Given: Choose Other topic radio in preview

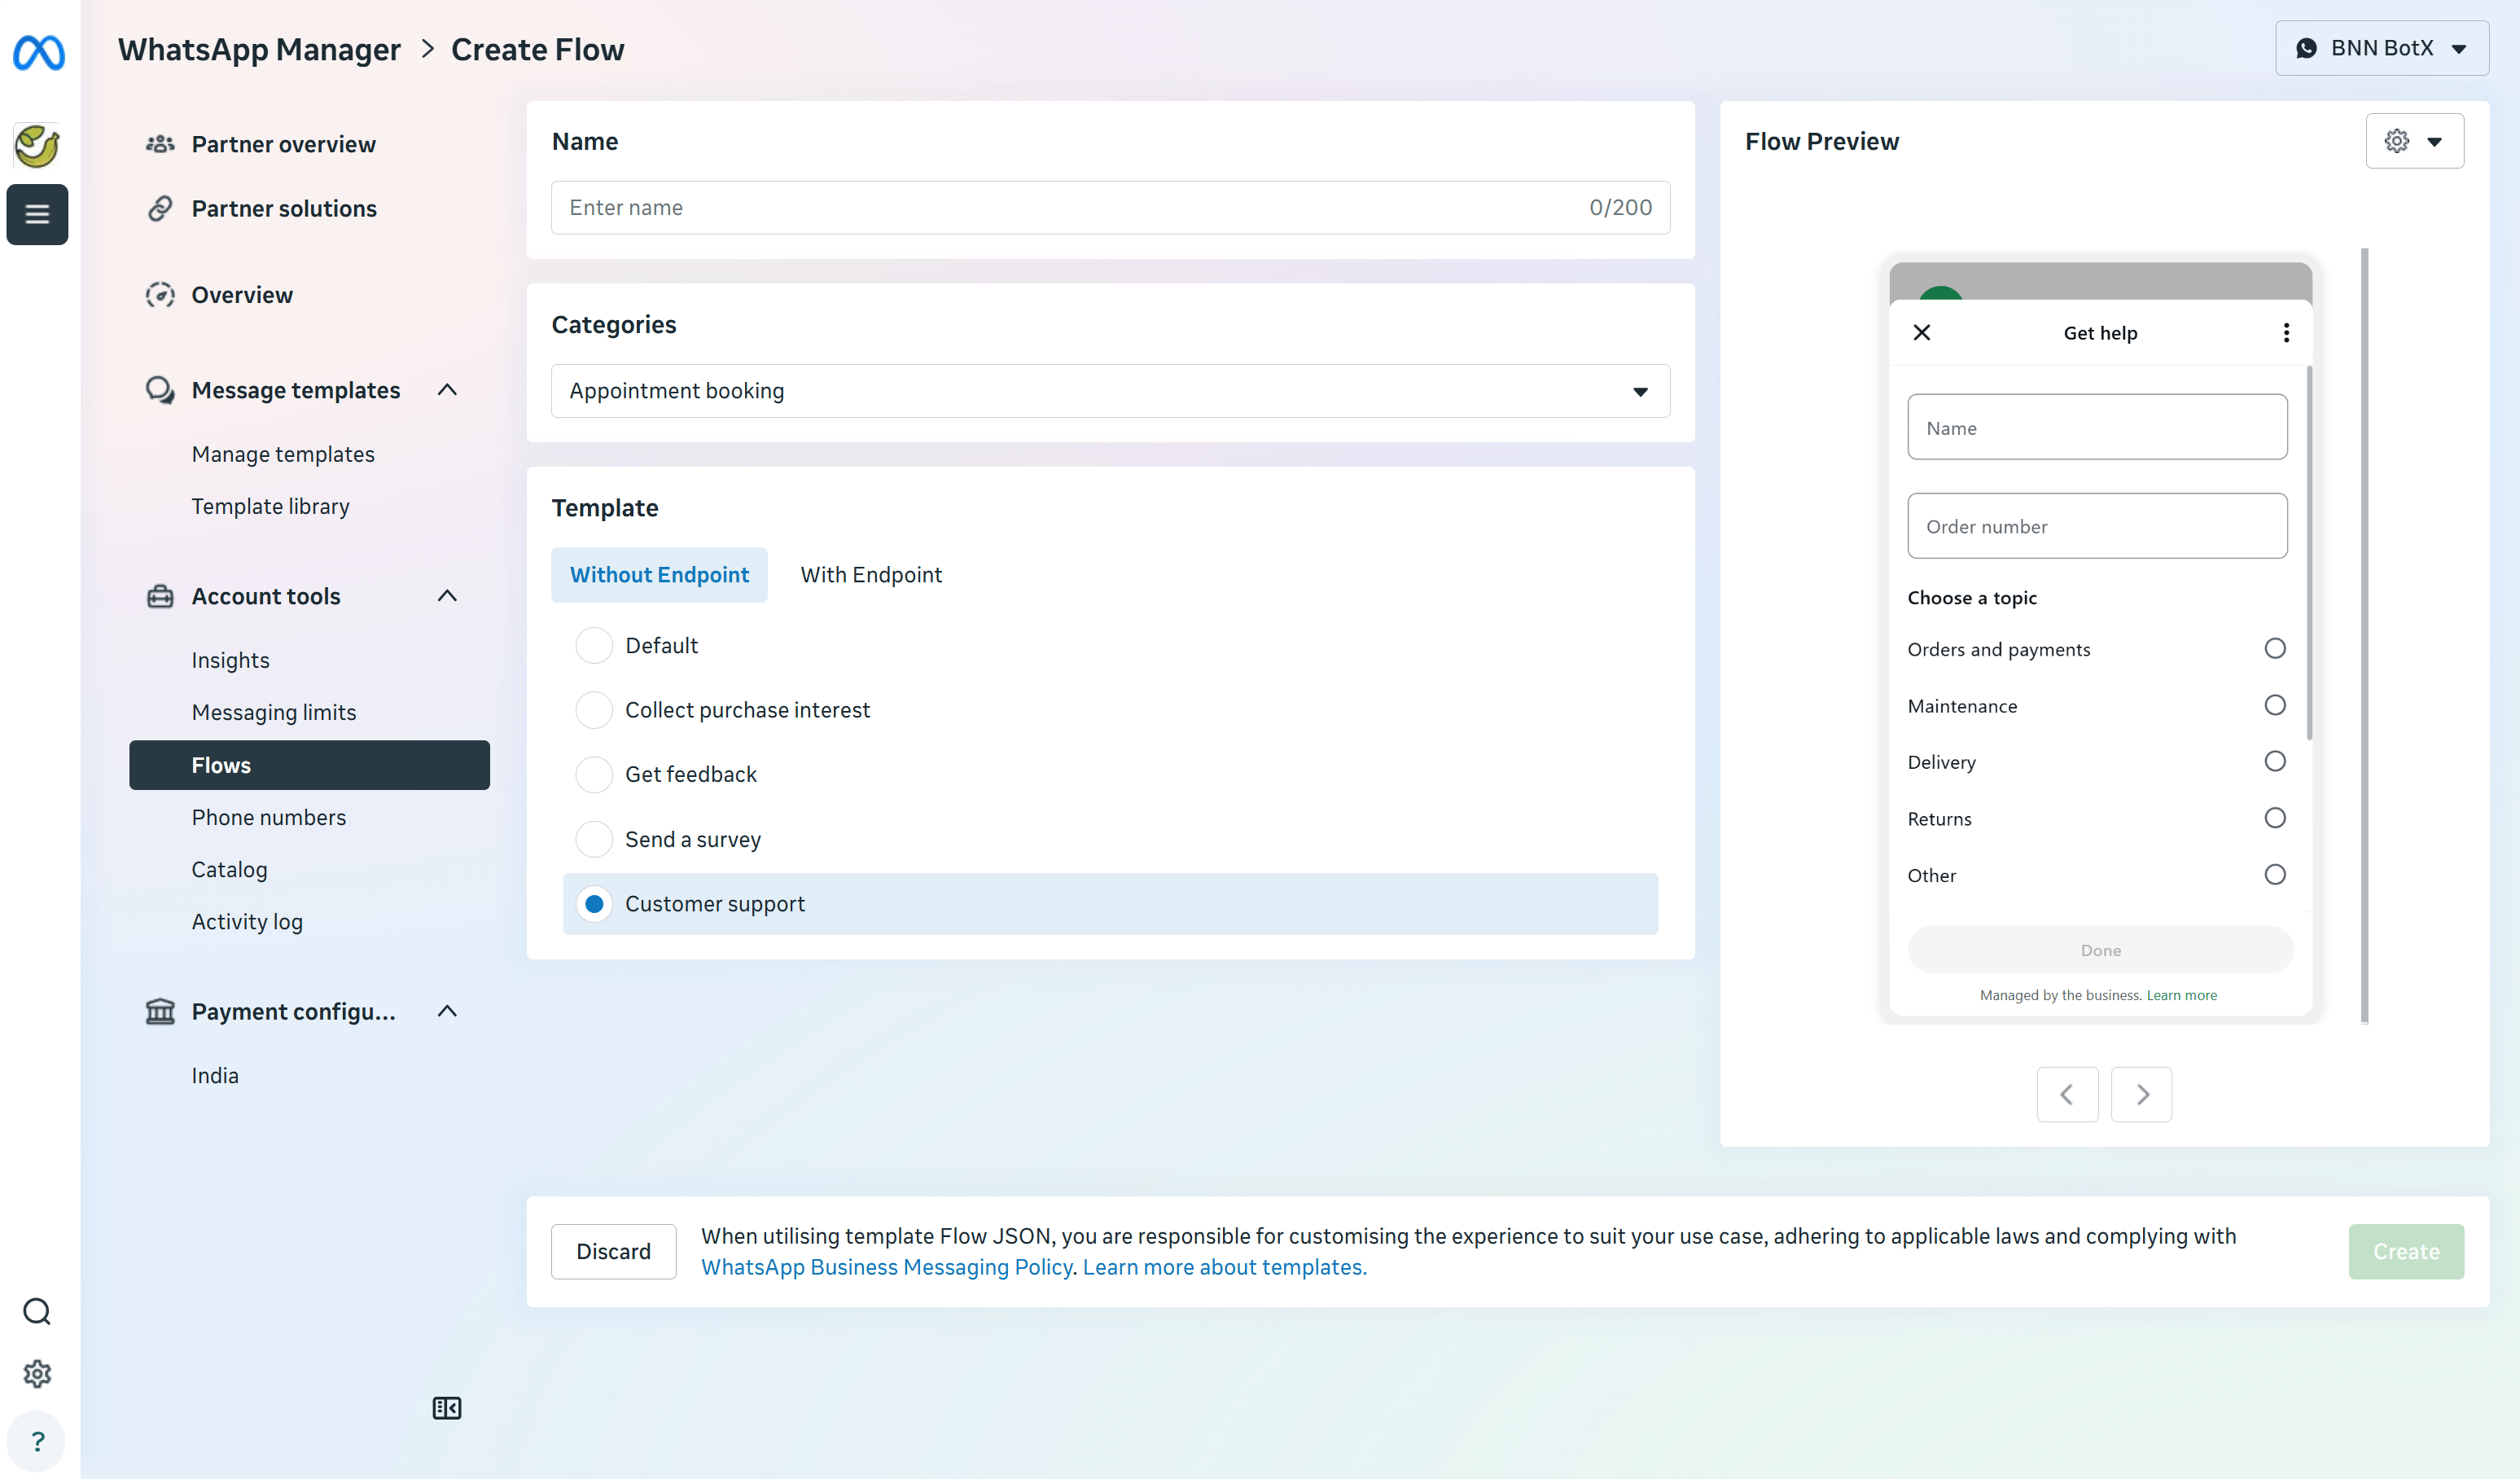Looking at the screenshot, I should click(2274, 874).
